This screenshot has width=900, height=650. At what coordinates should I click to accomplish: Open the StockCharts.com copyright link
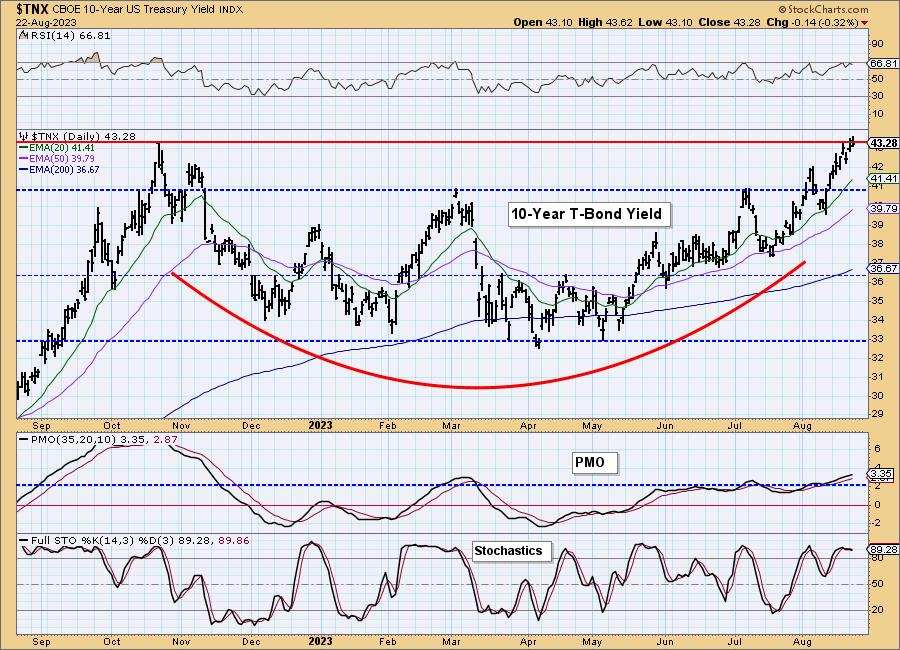tap(824, 9)
